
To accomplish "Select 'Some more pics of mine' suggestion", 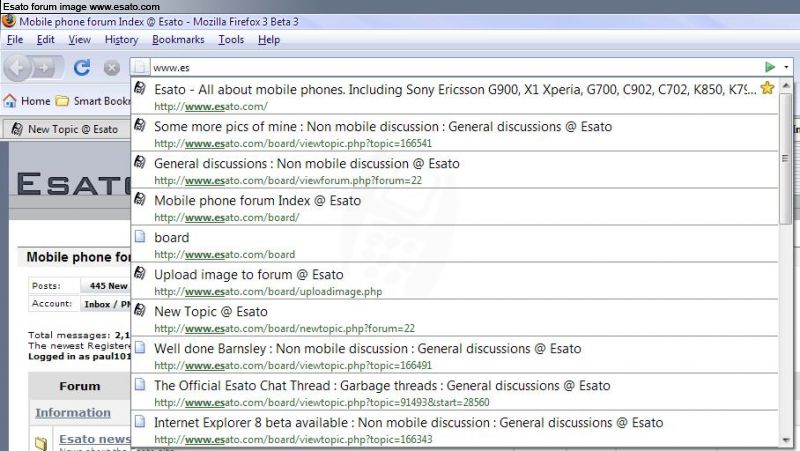I will 455,133.
